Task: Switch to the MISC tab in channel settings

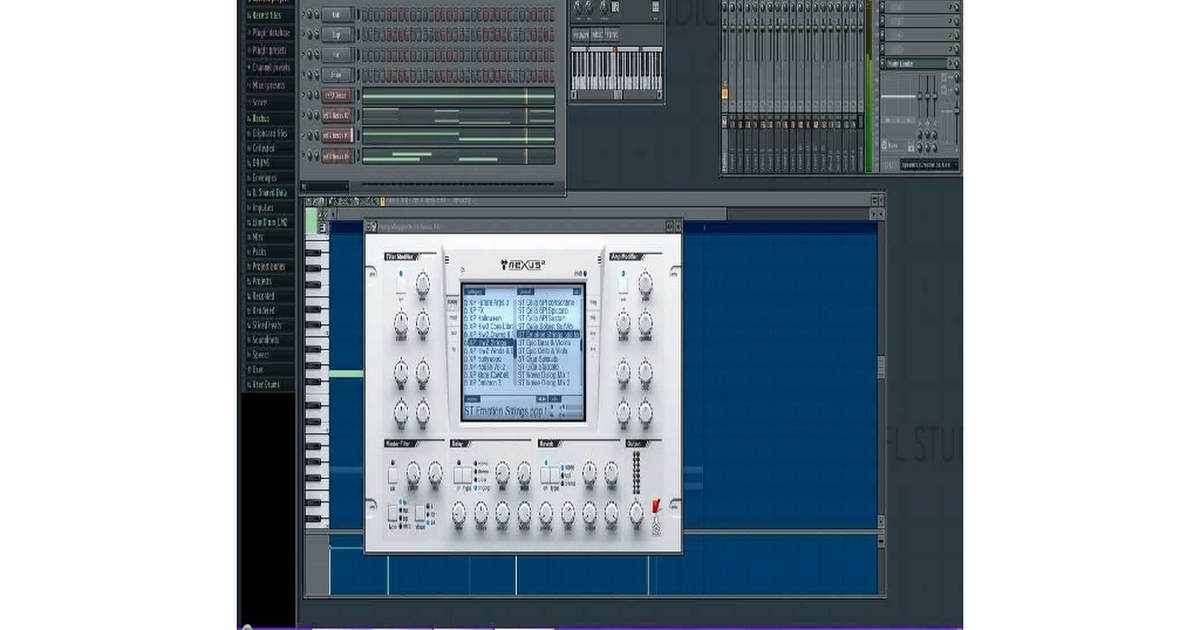Action: (x=596, y=35)
